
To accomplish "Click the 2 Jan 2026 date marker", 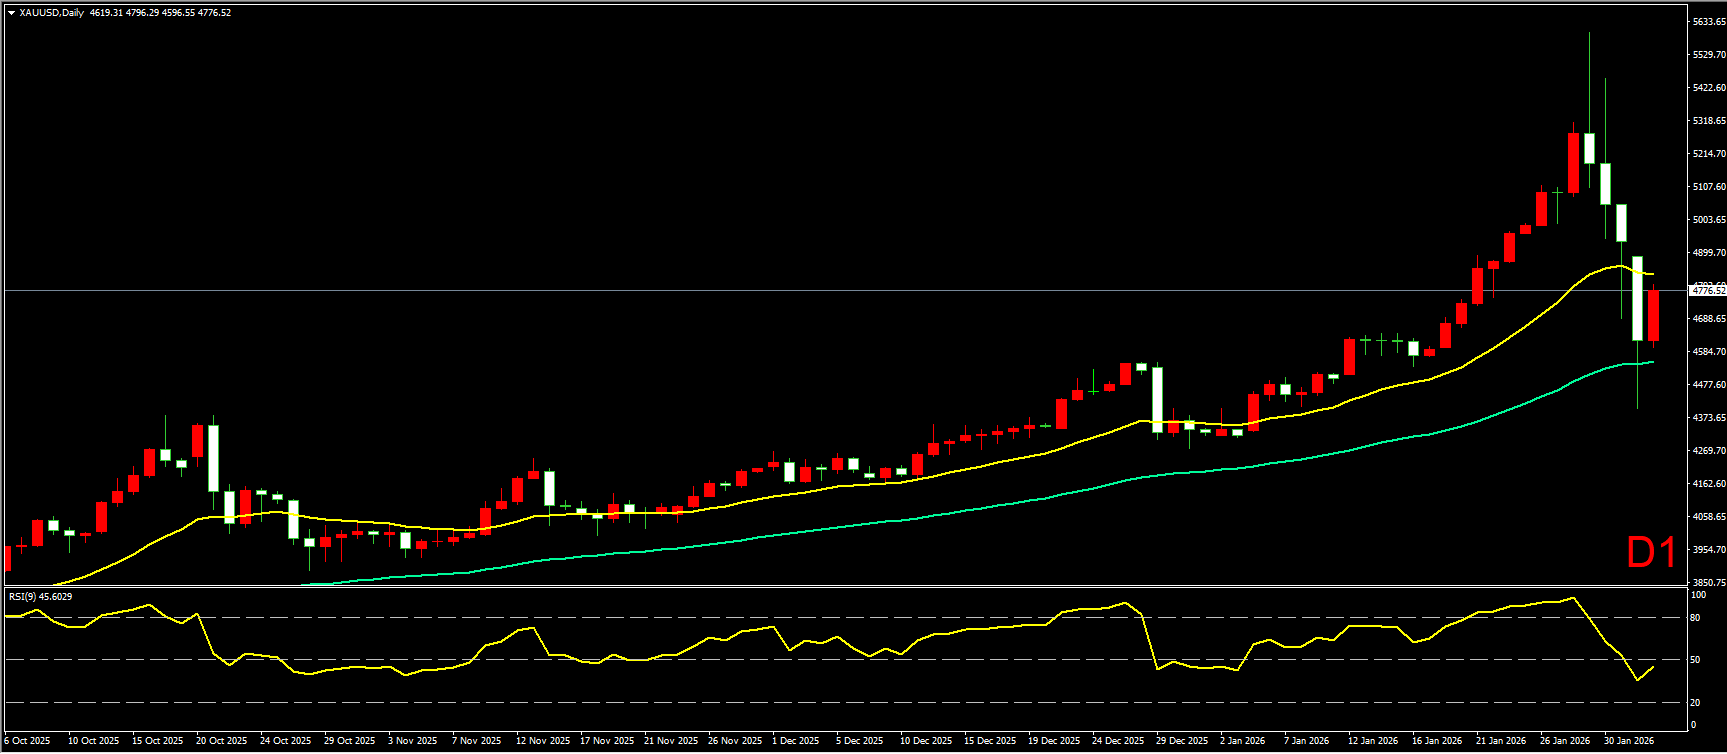I will click(x=1242, y=741).
